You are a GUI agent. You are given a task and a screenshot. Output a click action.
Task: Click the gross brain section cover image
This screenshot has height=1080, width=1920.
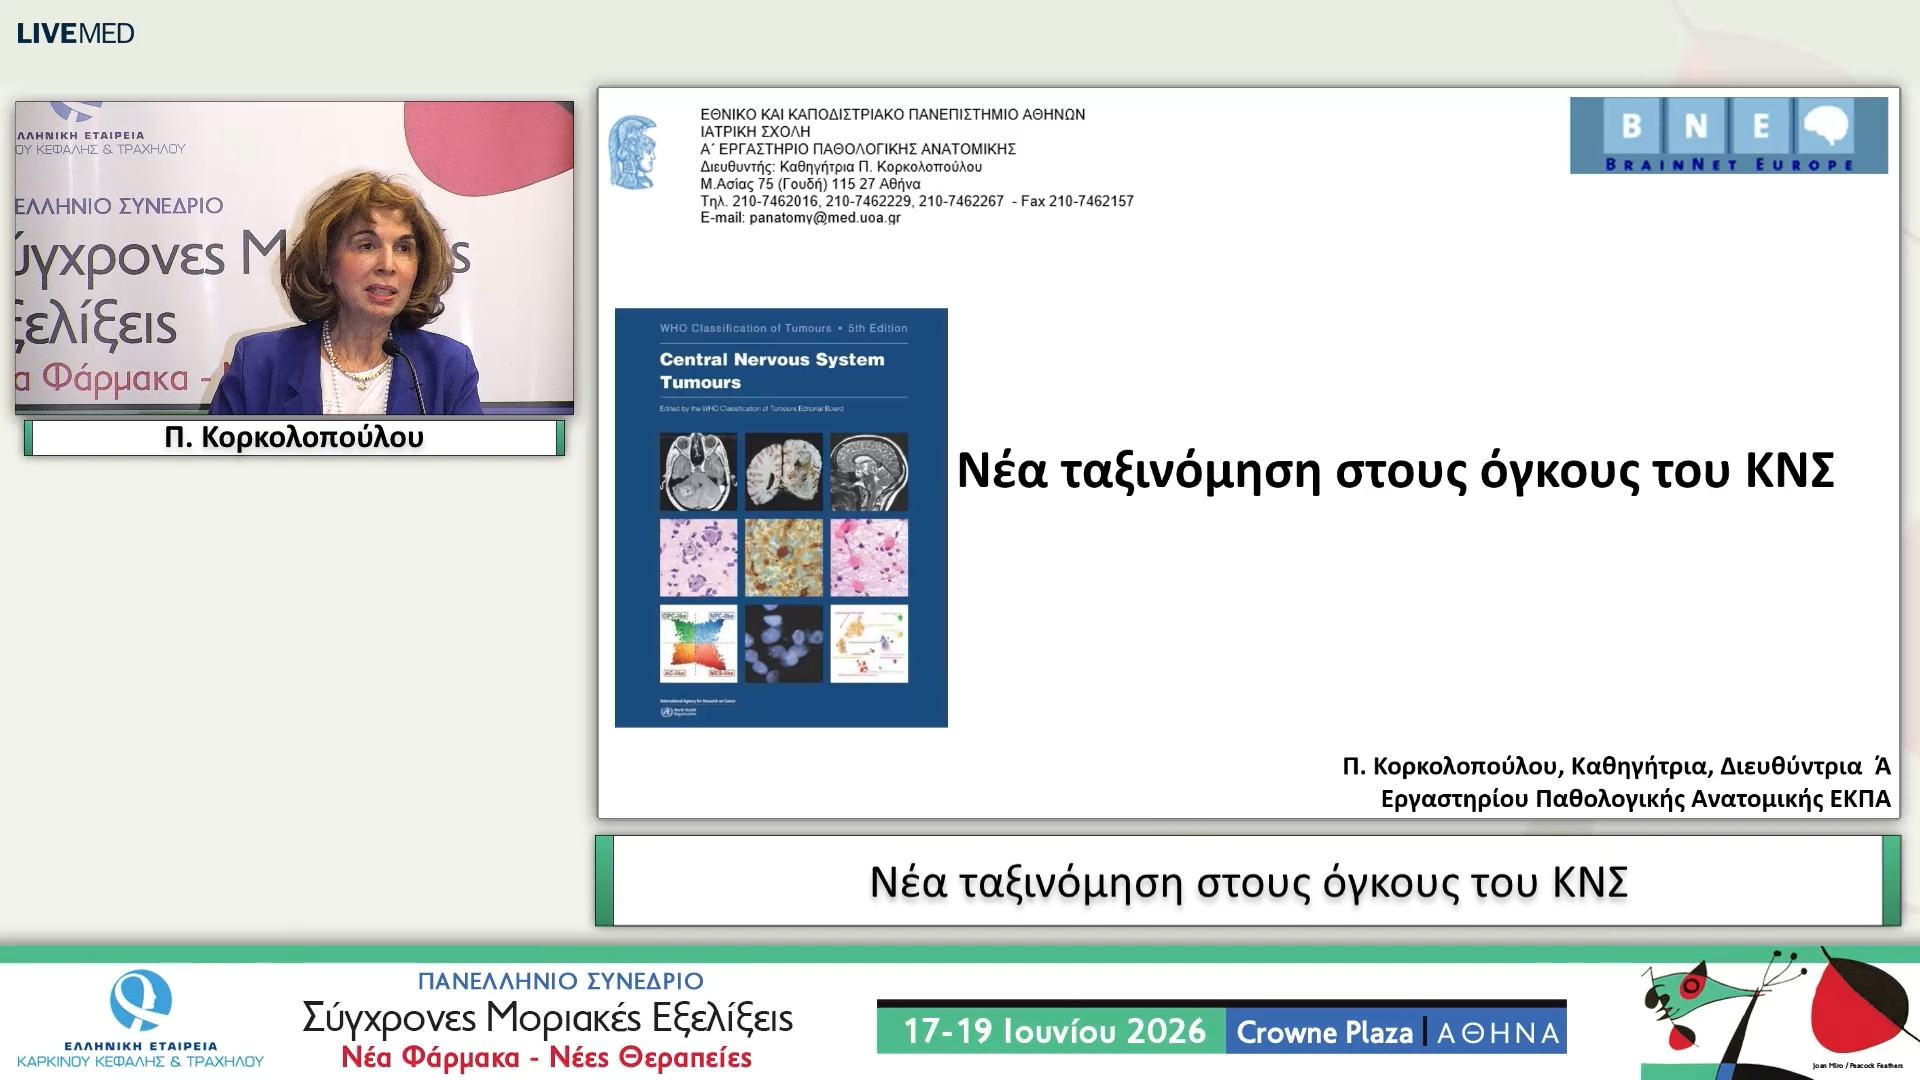pyautogui.click(x=784, y=472)
